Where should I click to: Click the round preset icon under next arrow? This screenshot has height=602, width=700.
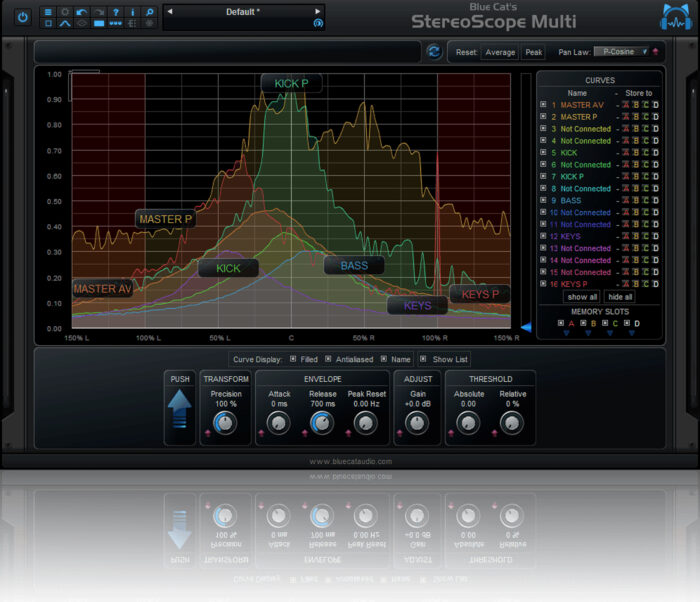pos(318,23)
